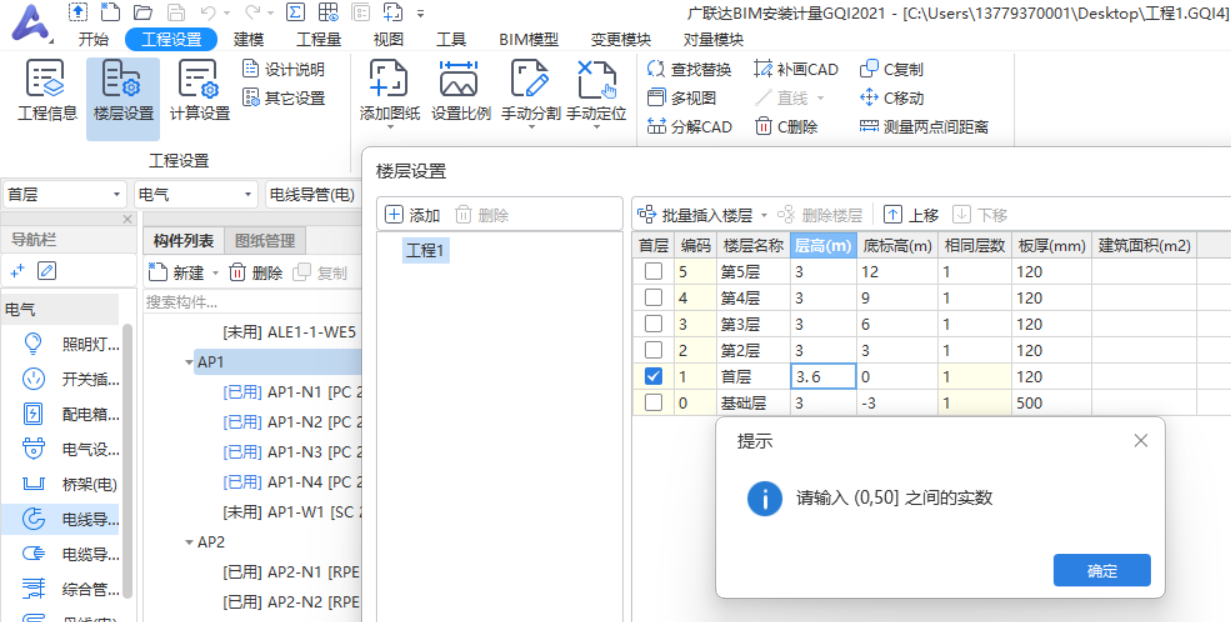
Task: Select 综合管 item in navigation
Action: pyautogui.click(x=70, y=588)
